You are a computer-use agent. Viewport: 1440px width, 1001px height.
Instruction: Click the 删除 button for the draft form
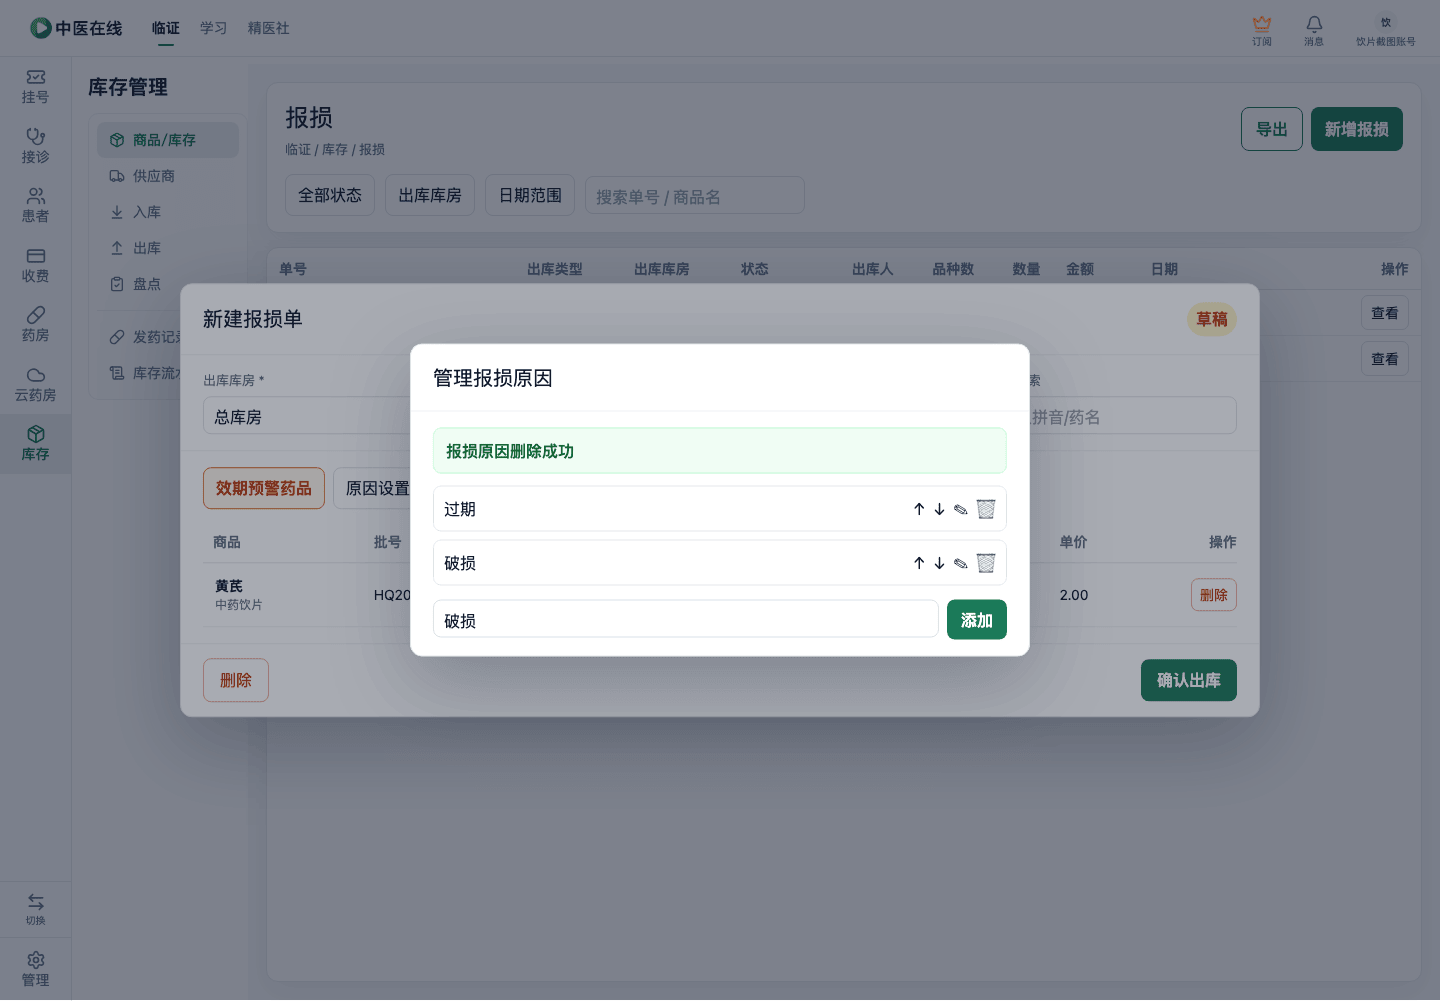[236, 680]
